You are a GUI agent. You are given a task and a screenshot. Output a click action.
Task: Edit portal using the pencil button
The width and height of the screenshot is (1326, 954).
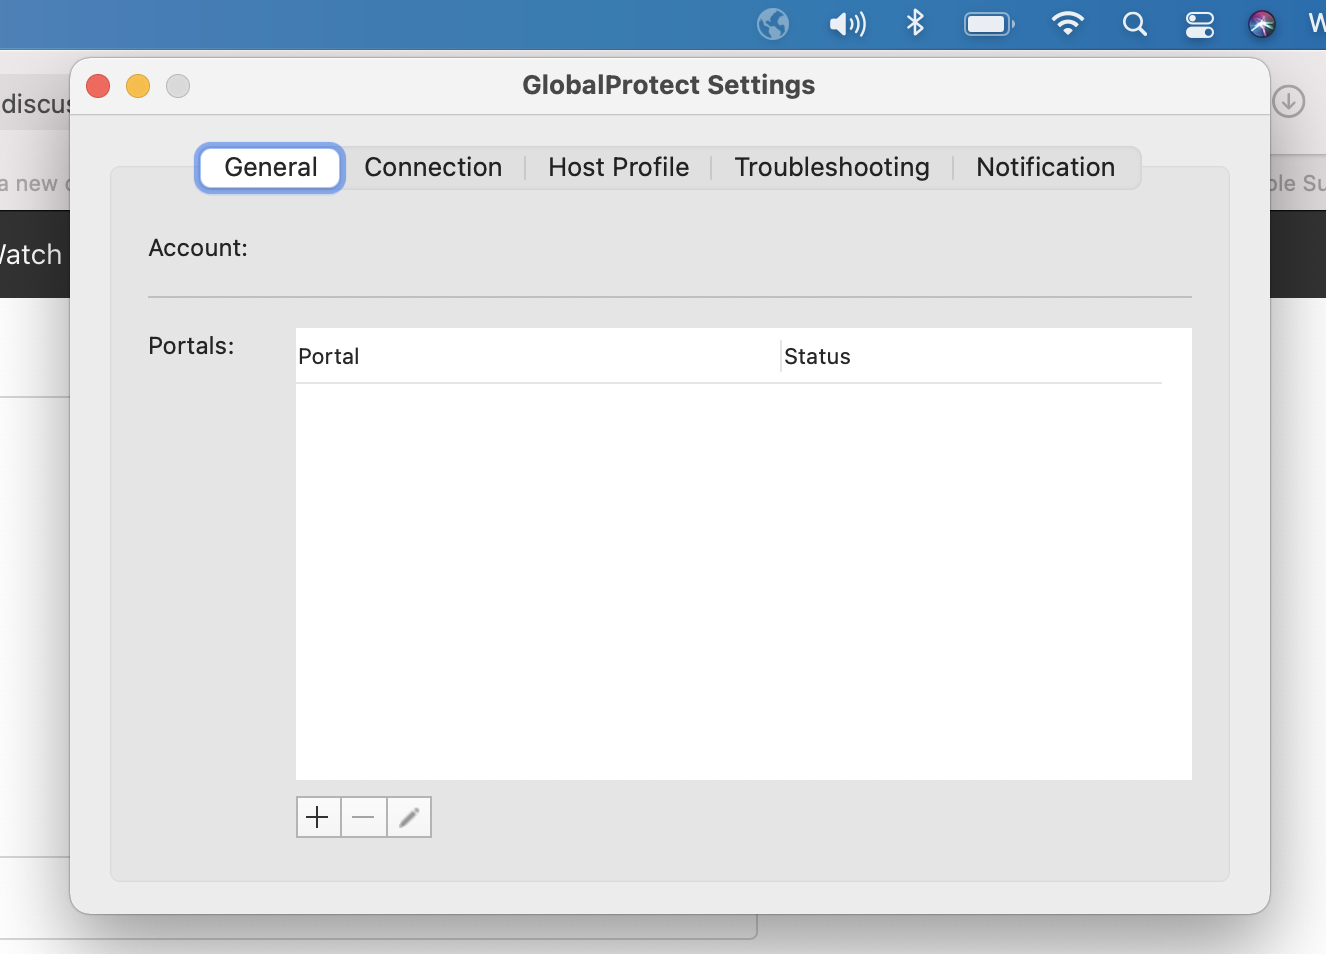409,817
